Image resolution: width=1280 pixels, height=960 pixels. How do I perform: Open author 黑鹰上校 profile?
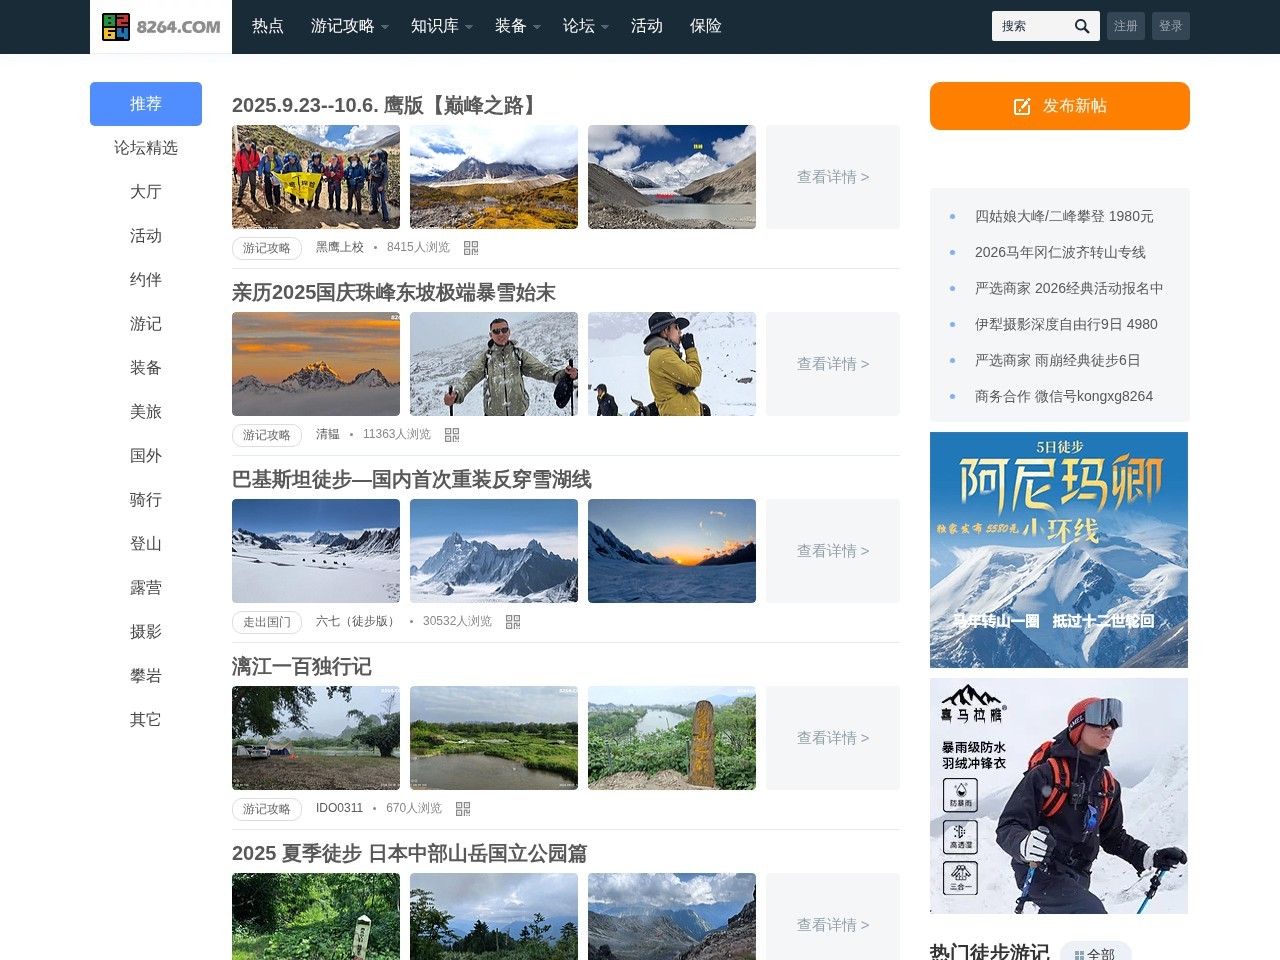pos(340,247)
